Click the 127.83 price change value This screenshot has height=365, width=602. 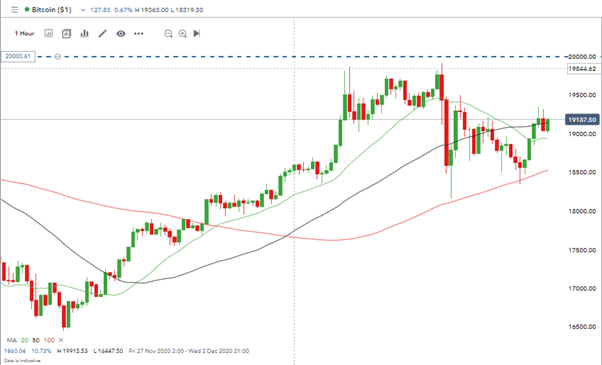pos(100,10)
